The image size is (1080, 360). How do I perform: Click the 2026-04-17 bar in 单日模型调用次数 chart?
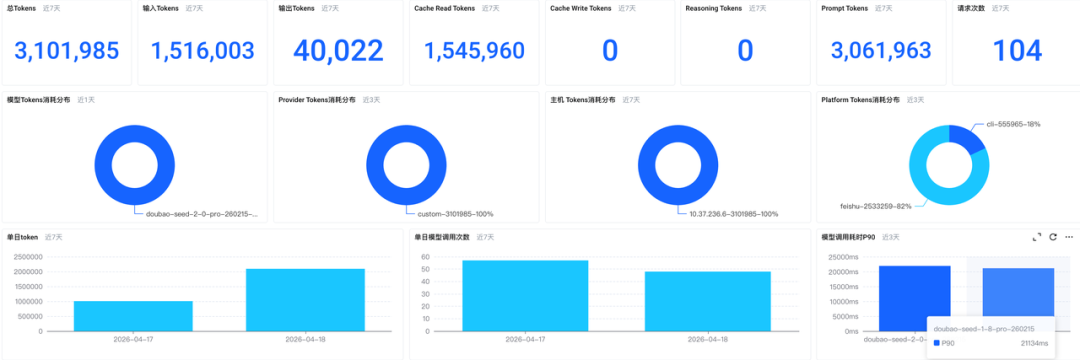pos(525,296)
